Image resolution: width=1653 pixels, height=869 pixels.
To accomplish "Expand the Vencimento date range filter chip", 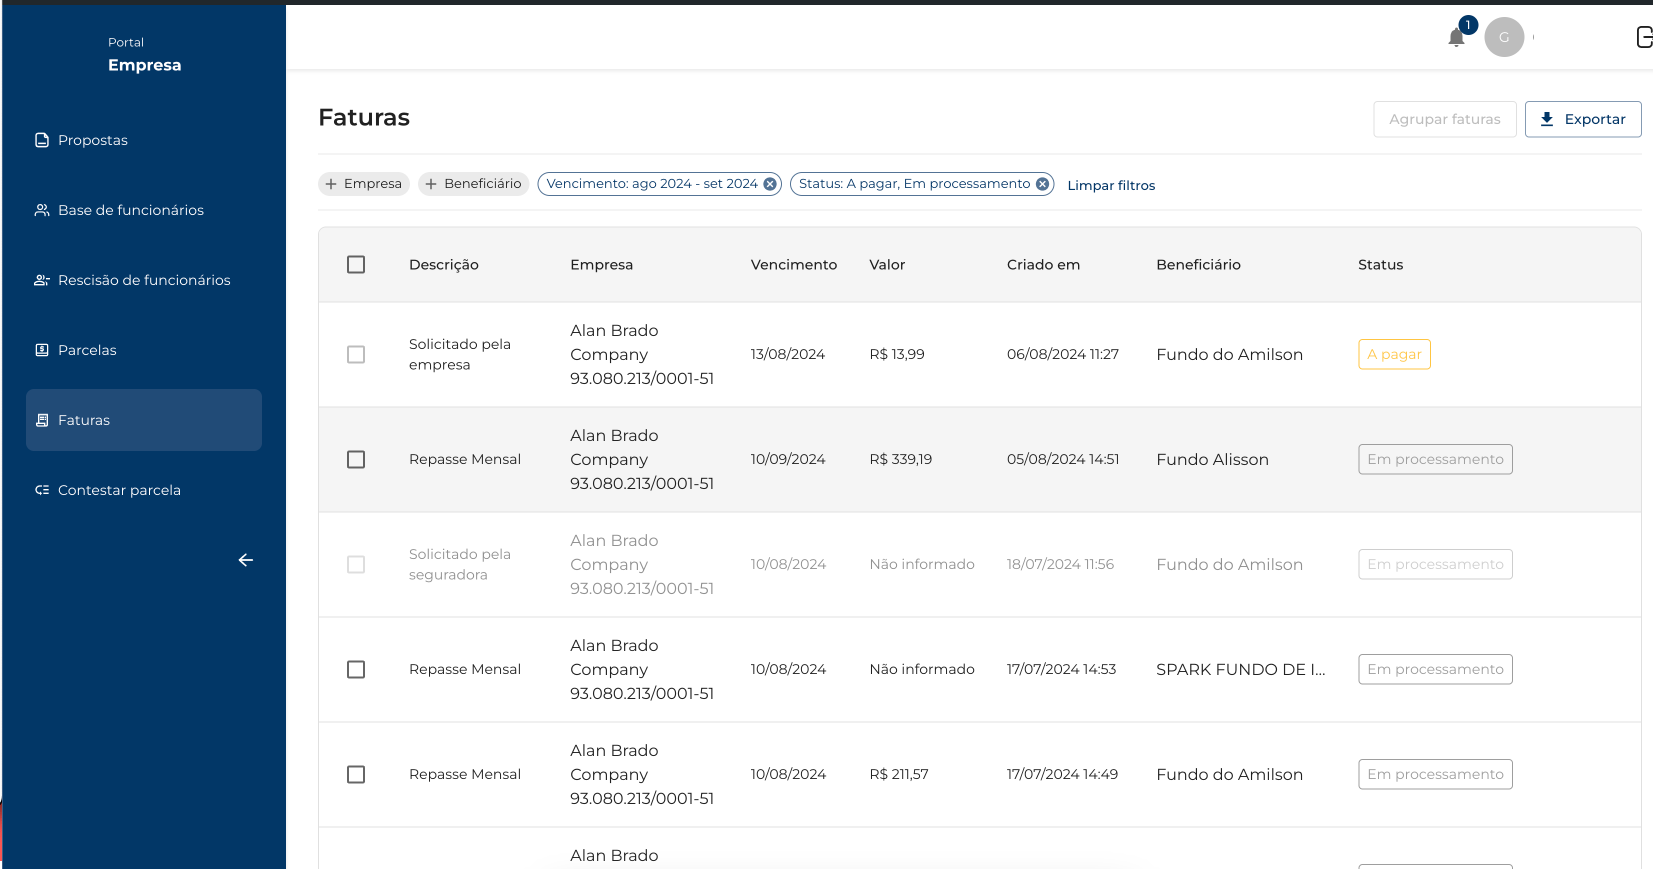I will tap(651, 184).
